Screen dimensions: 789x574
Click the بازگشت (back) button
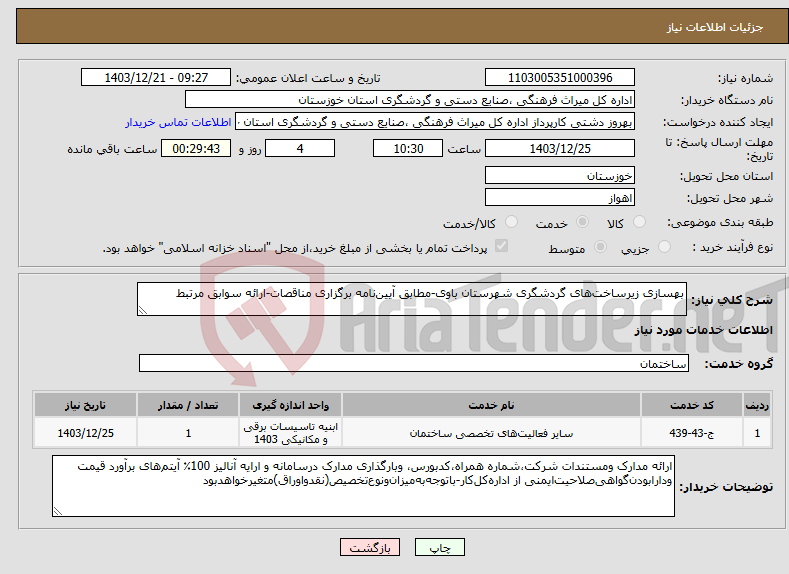[x=370, y=547]
